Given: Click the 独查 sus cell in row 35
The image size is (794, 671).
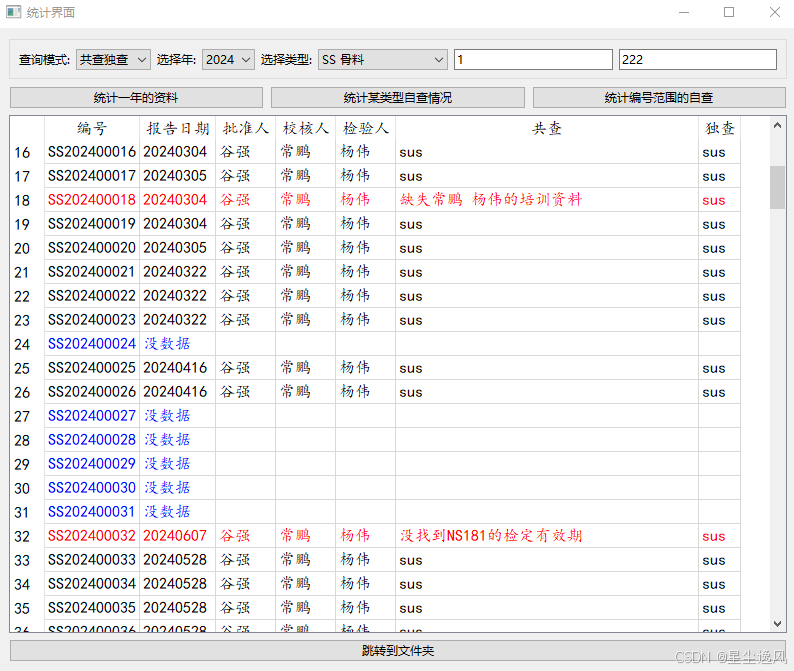Looking at the screenshot, I should pos(720,608).
